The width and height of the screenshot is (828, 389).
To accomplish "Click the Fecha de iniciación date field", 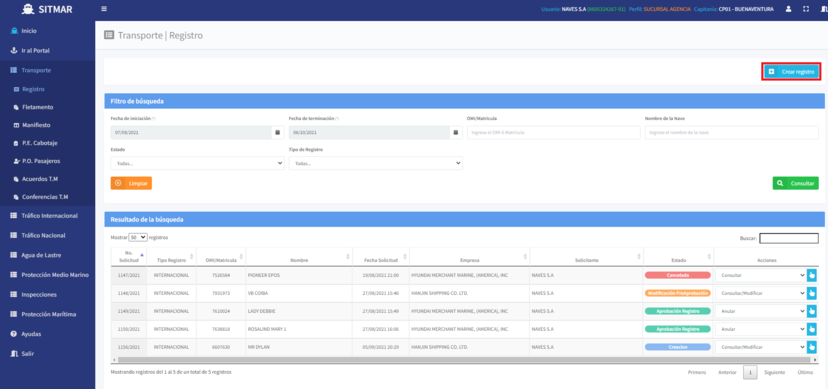I will (x=191, y=132).
